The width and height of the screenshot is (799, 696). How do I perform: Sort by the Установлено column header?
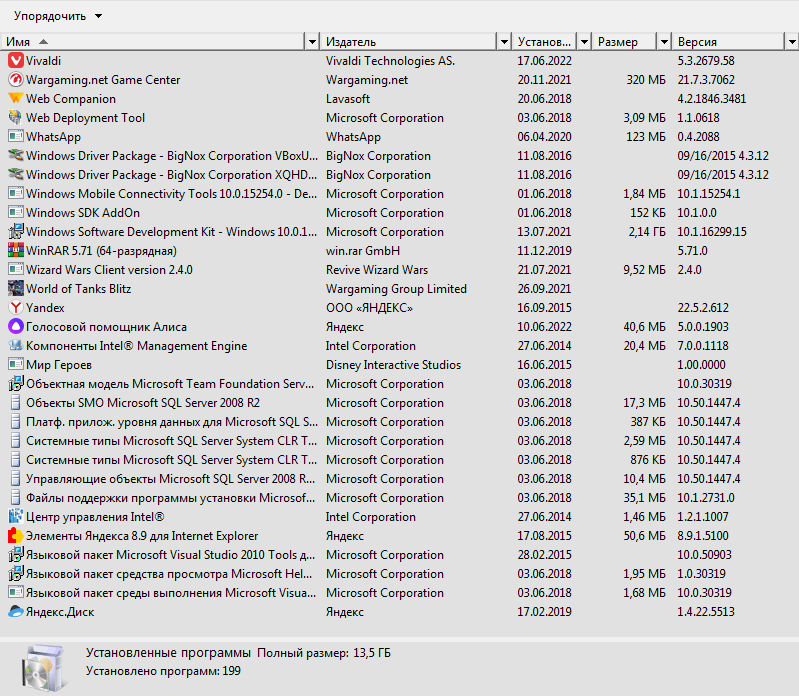coord(544,42)
